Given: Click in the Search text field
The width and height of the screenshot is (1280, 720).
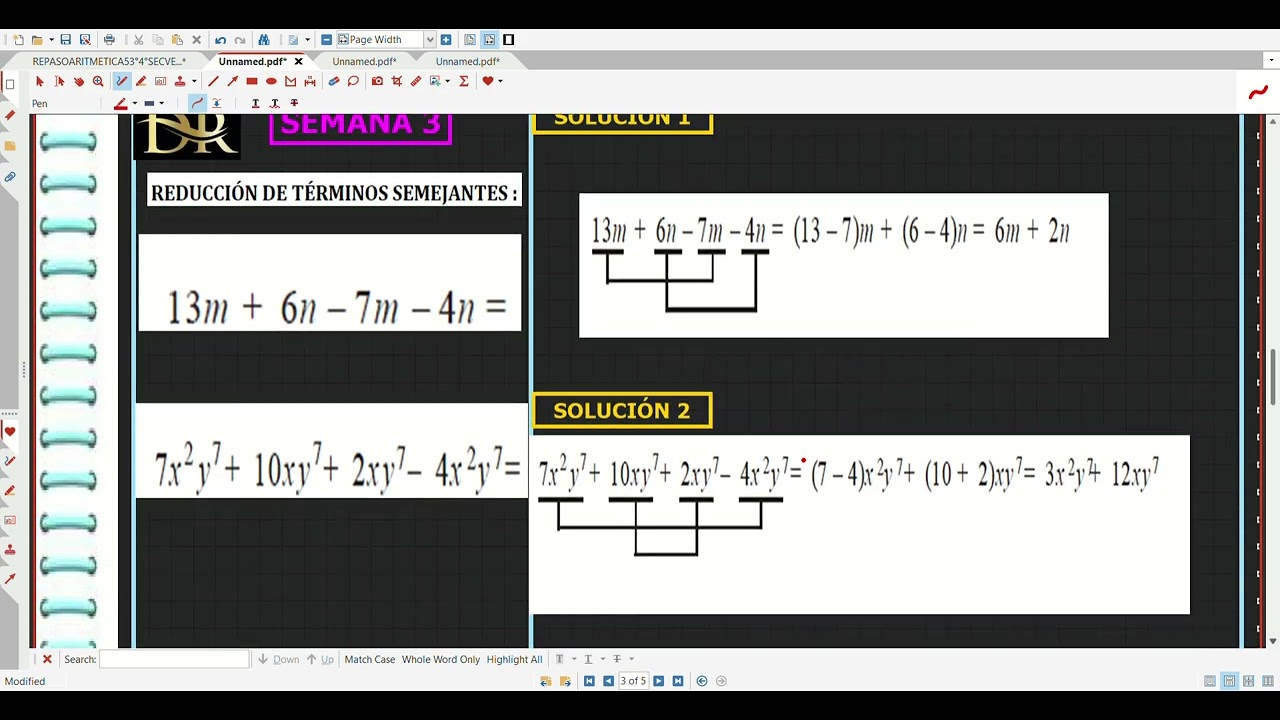Looking at the screenshot, I should click(174, 660).
